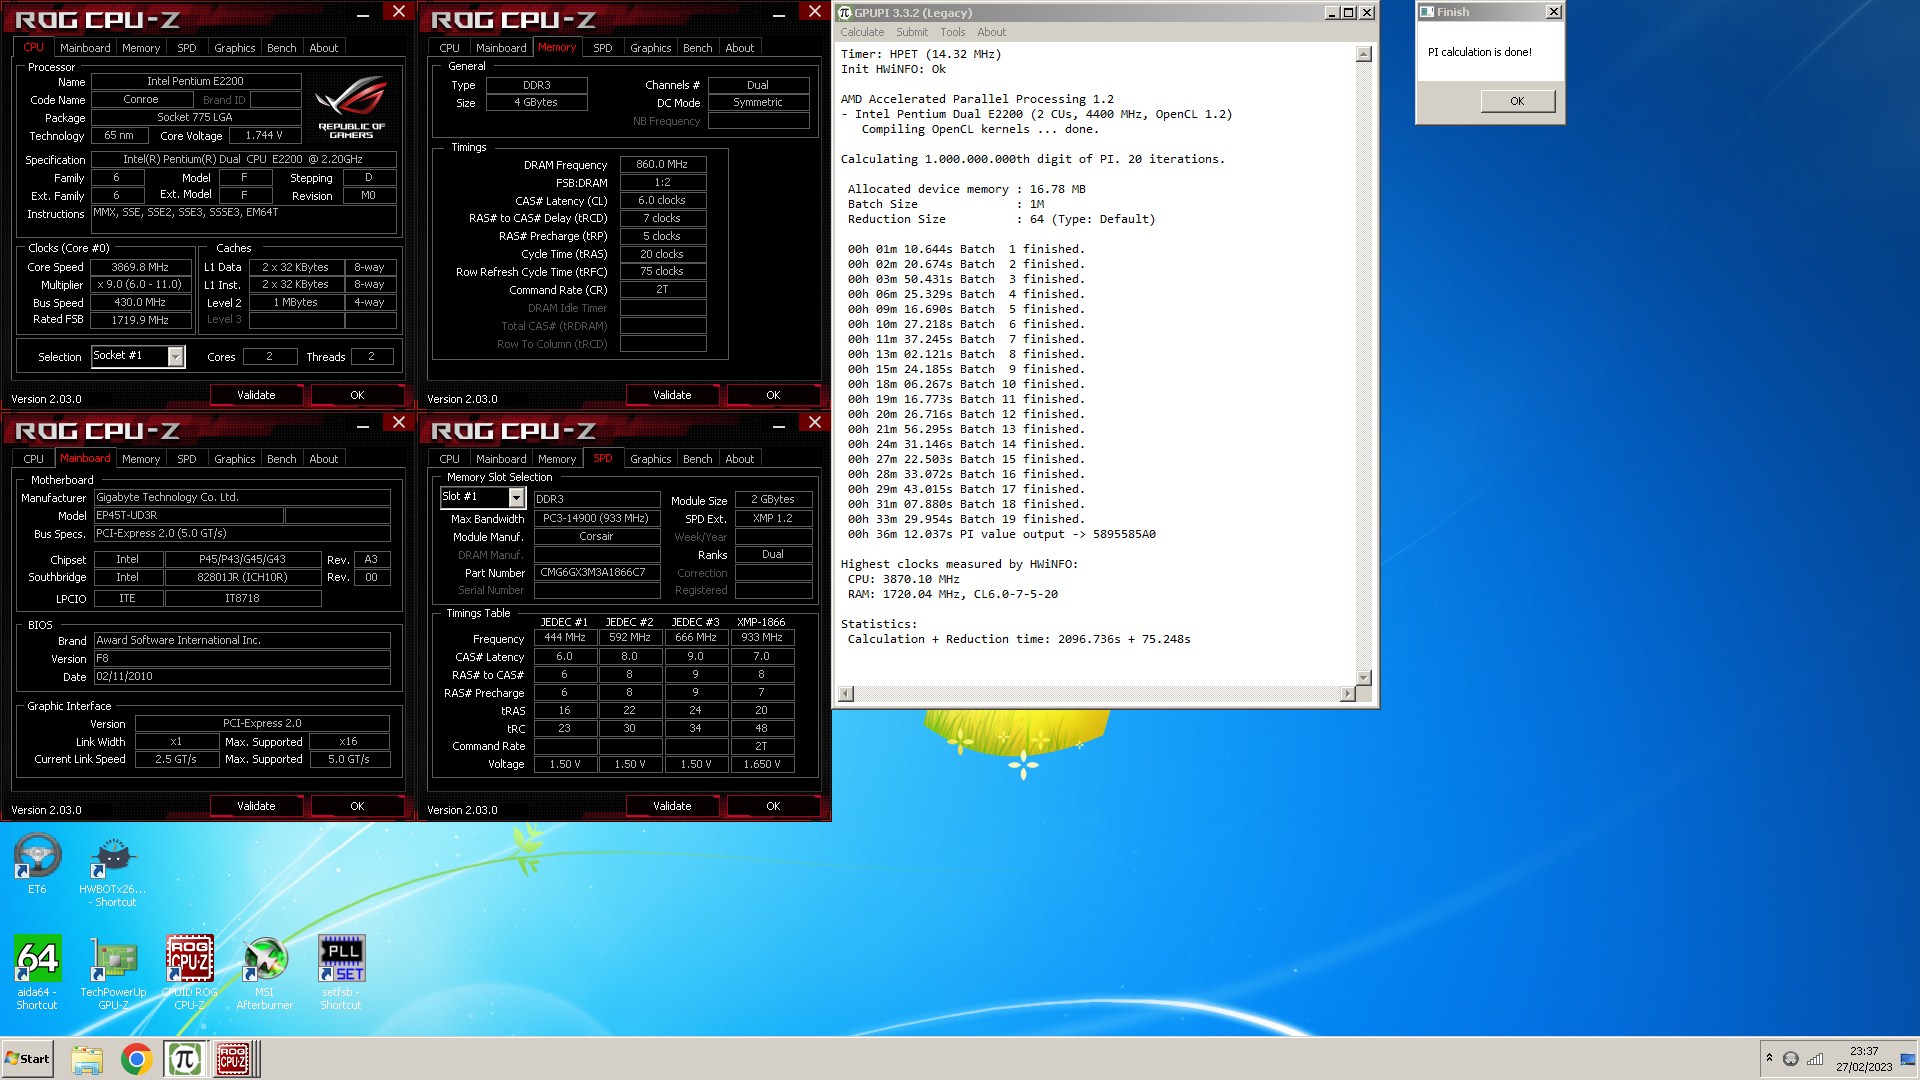Click the Core Voltage 1.744 V field
The width and height of the screenshot is (1920, 1080).
click(264, 135)
